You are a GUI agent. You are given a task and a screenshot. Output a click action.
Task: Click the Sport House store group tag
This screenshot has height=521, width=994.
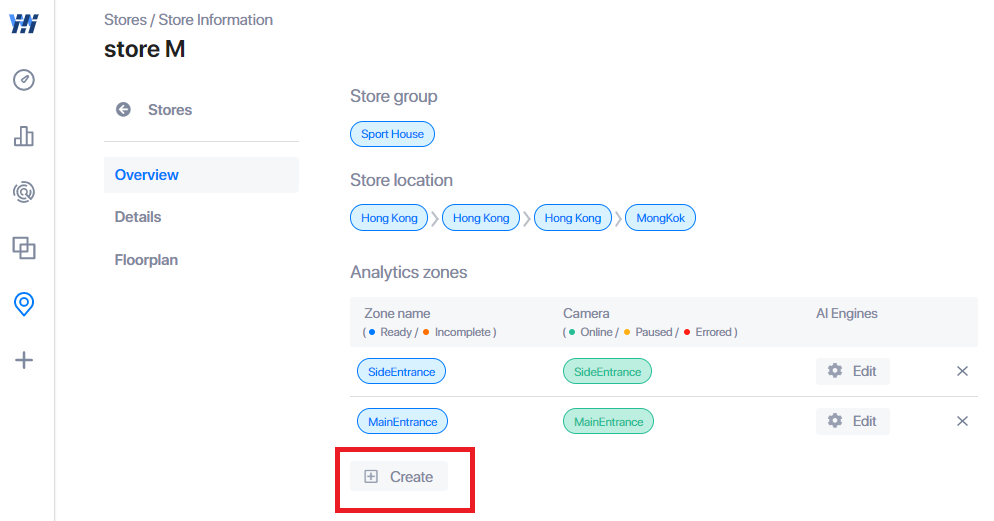pos(392,134)
